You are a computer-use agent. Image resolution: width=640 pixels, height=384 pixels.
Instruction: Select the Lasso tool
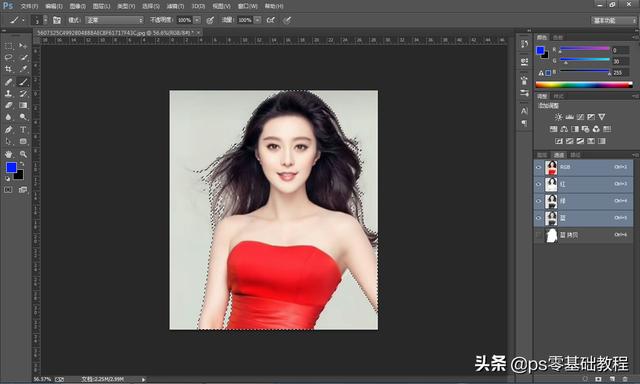[x=9, y=58]
